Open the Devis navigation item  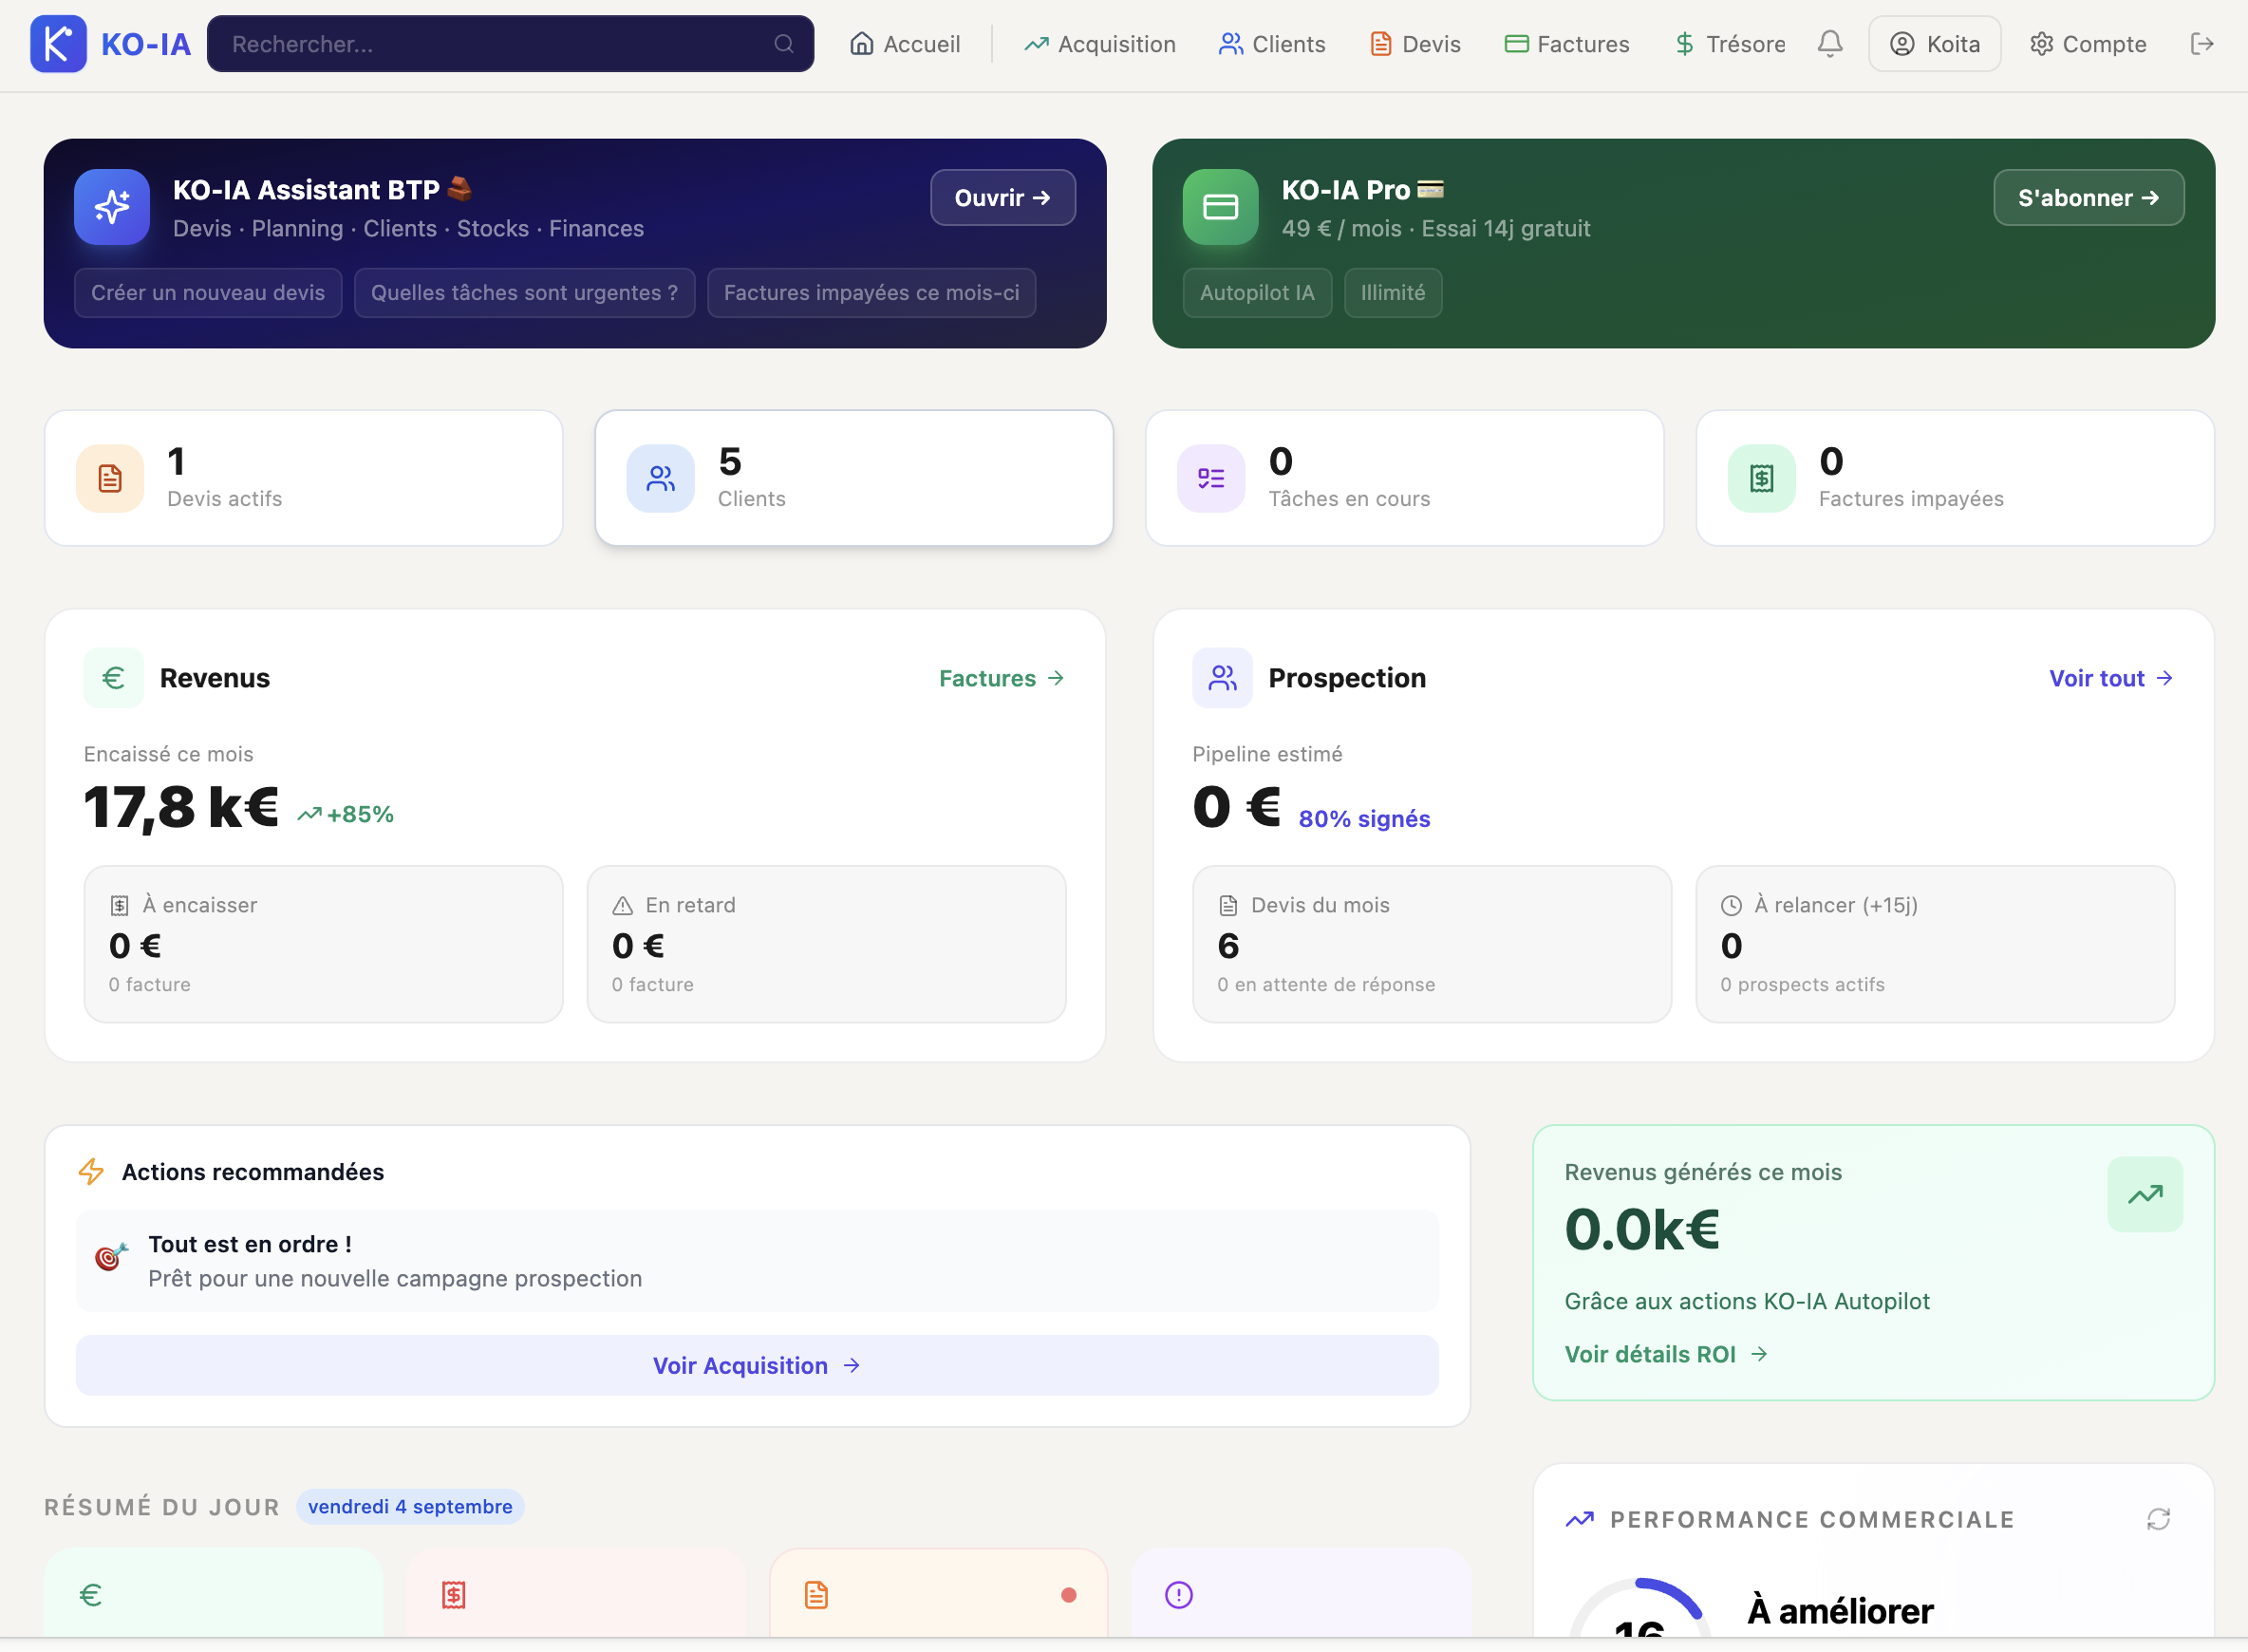[x=1416, y=44]
